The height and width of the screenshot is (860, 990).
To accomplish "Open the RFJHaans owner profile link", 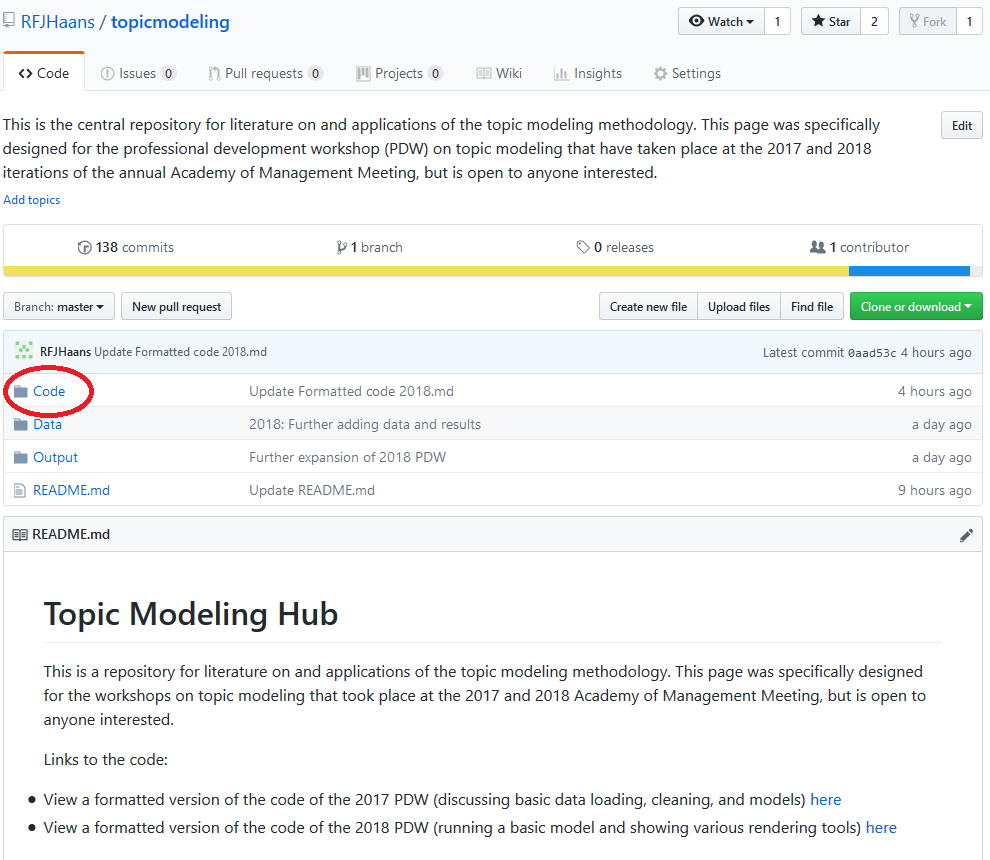I will (57, 21).
